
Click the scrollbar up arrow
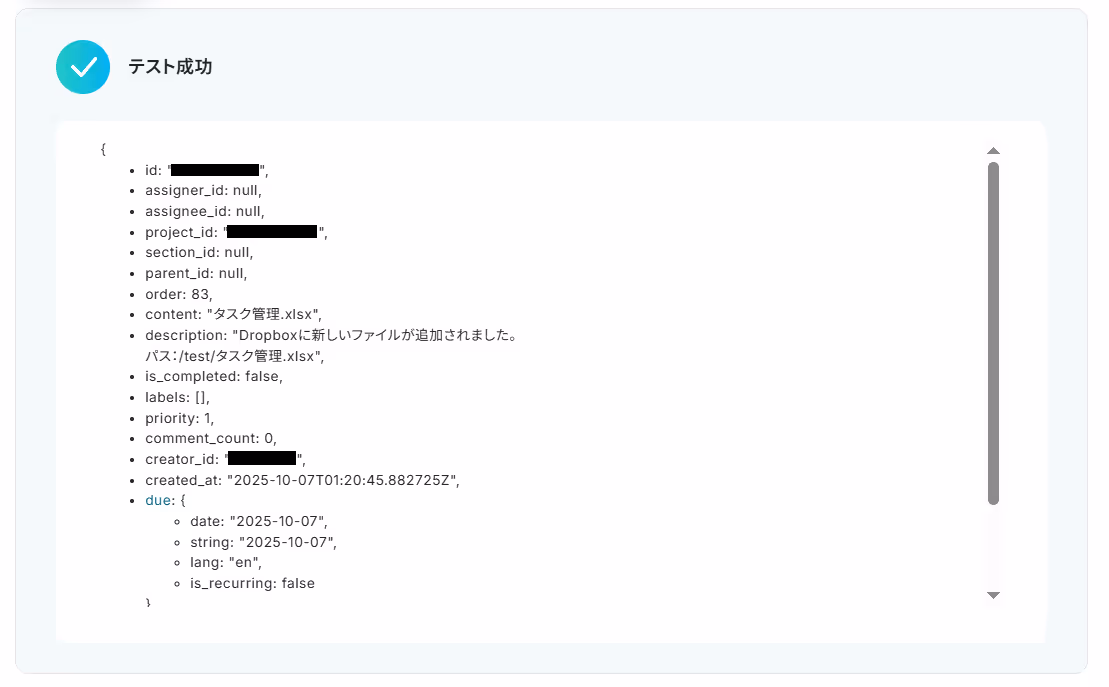(x=993, y=151)
